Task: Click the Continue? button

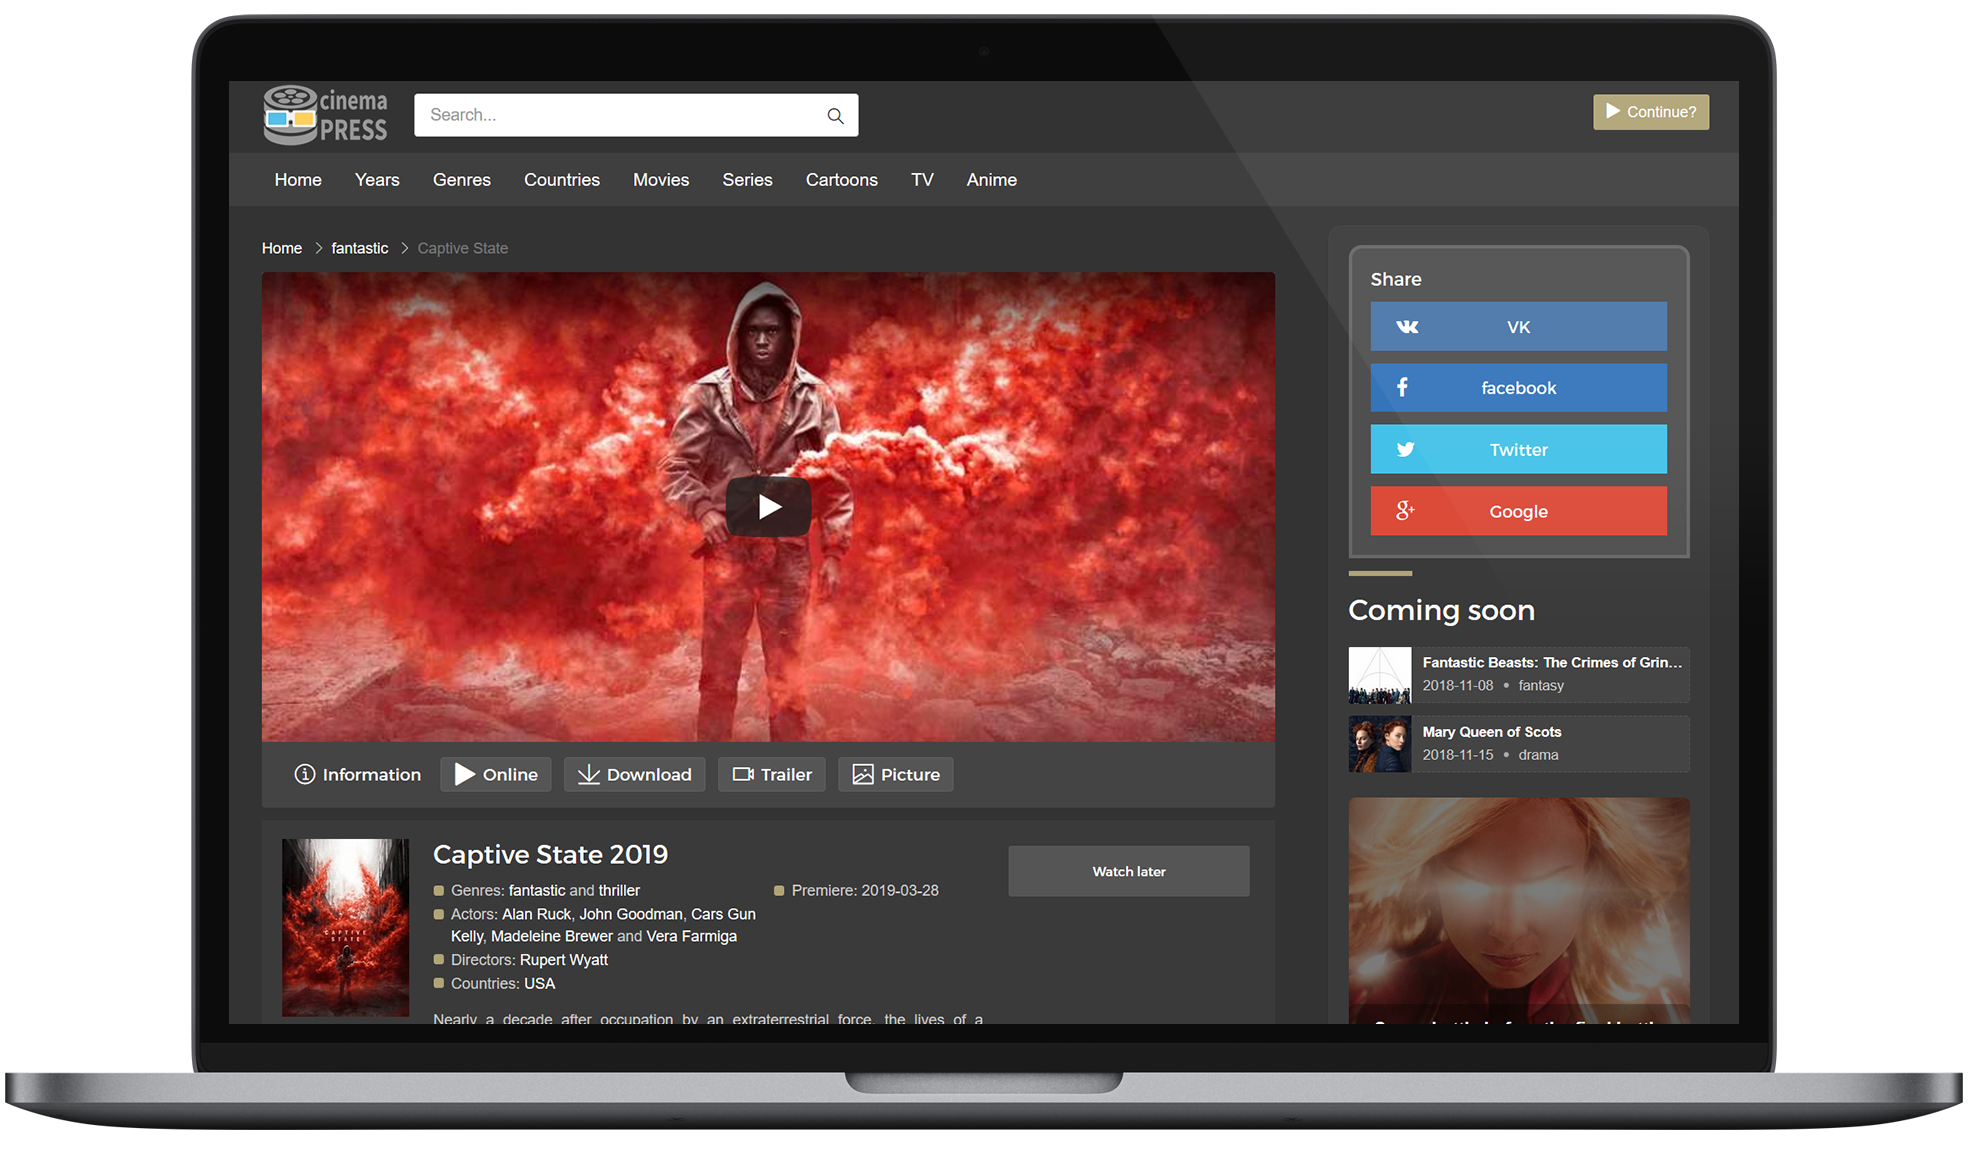Action: [x=1650, y=112]
